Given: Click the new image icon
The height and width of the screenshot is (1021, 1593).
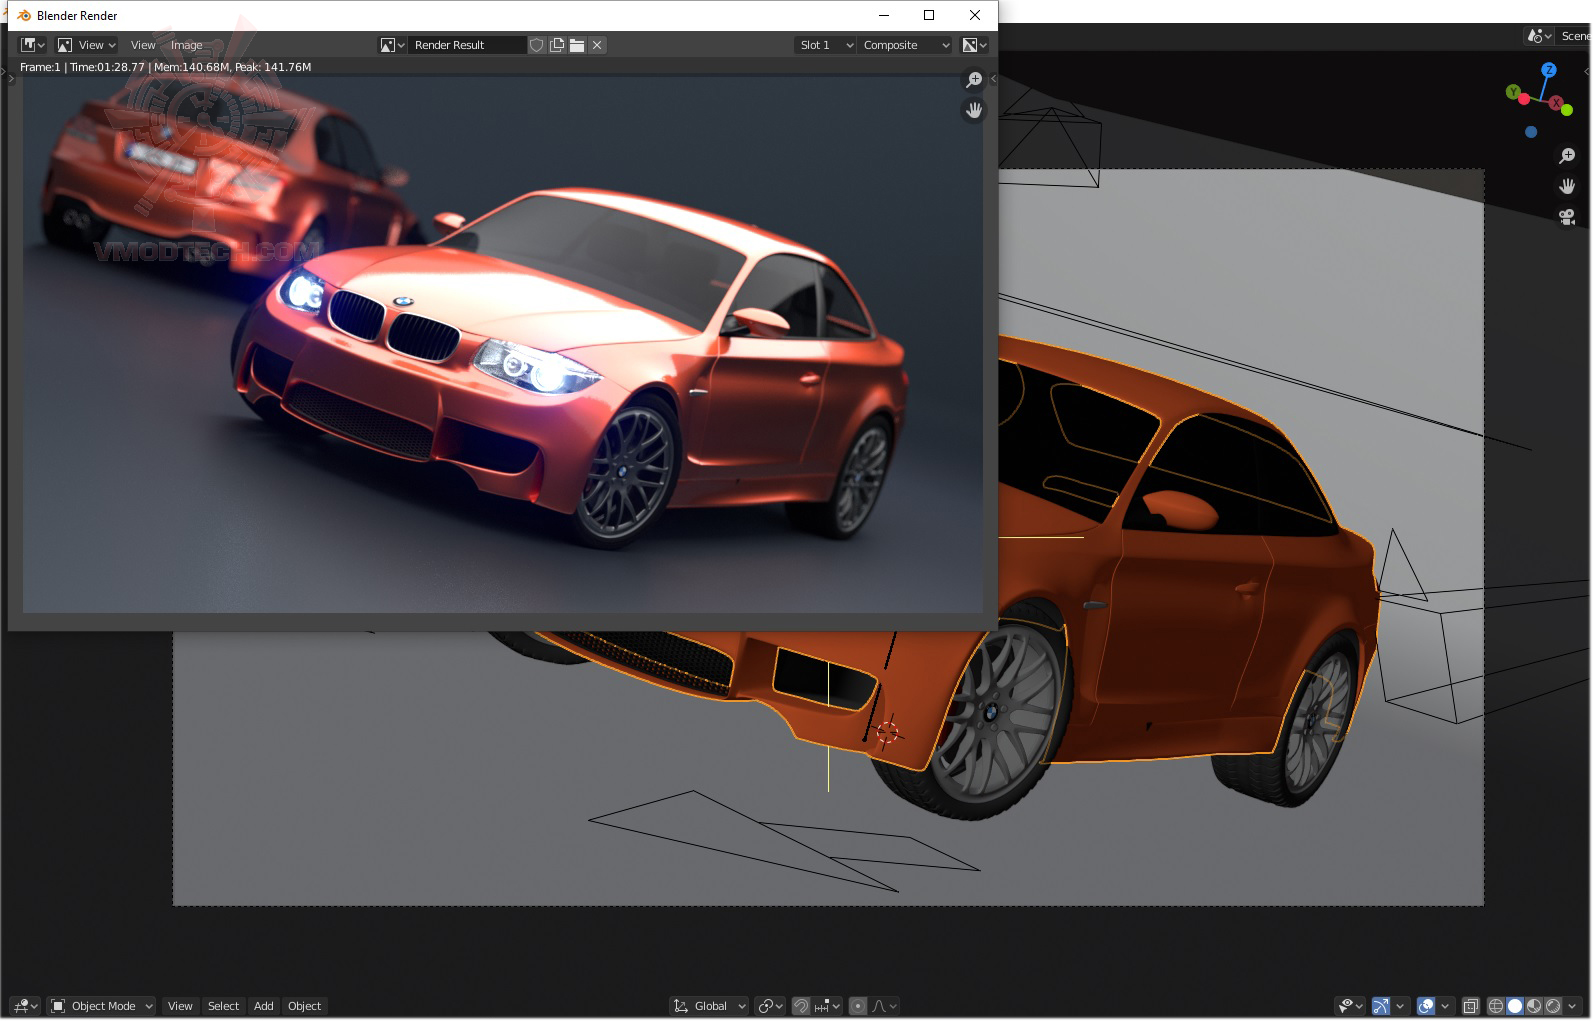Looking at the screenshot, I should pyautogui.click(x=557, y=45).
